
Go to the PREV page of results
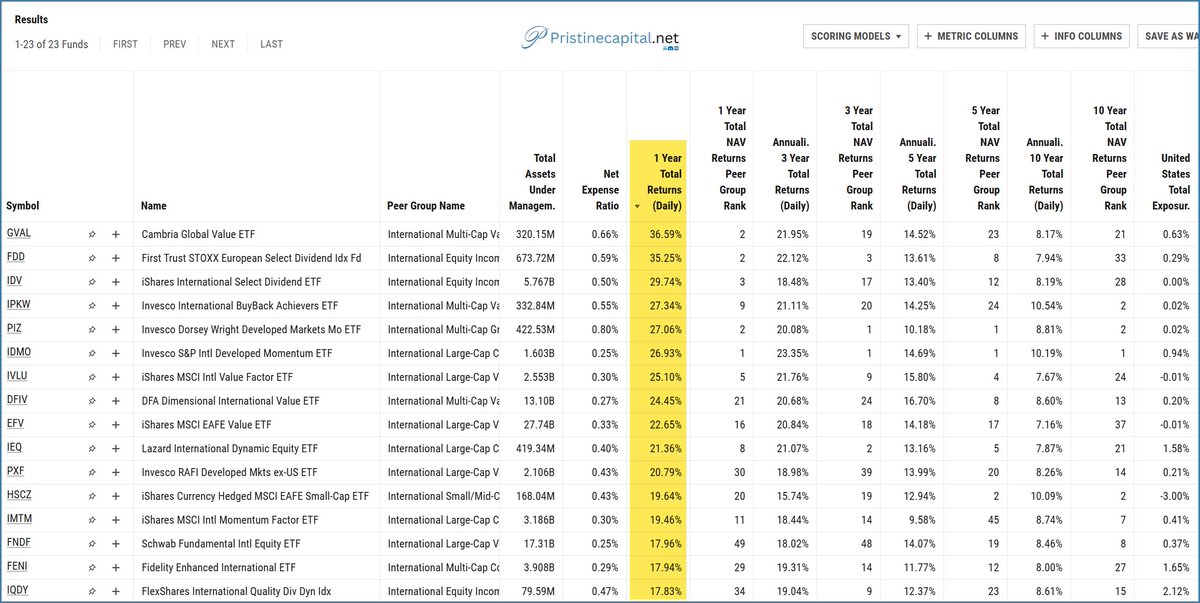(x=175, y=44)
